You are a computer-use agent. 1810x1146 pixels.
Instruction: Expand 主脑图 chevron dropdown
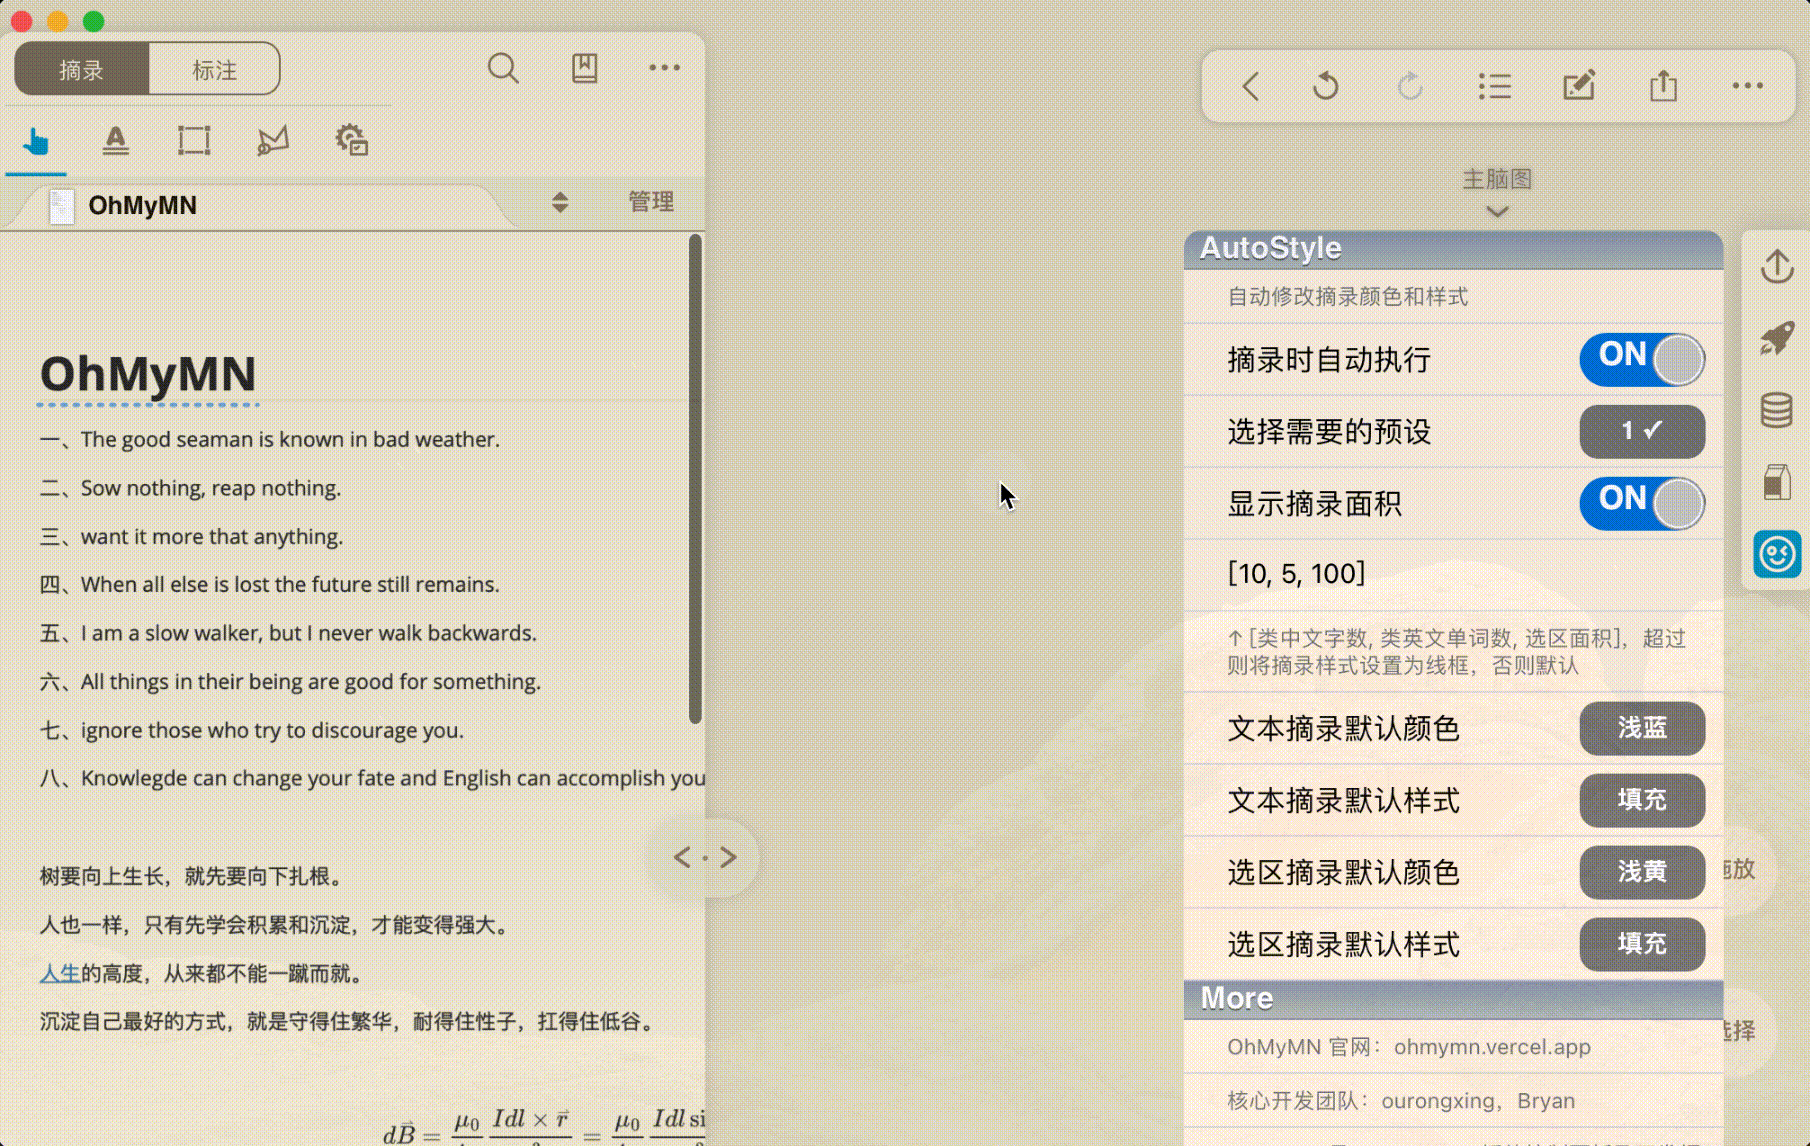pyautogui.click(x=1497, y=211)
